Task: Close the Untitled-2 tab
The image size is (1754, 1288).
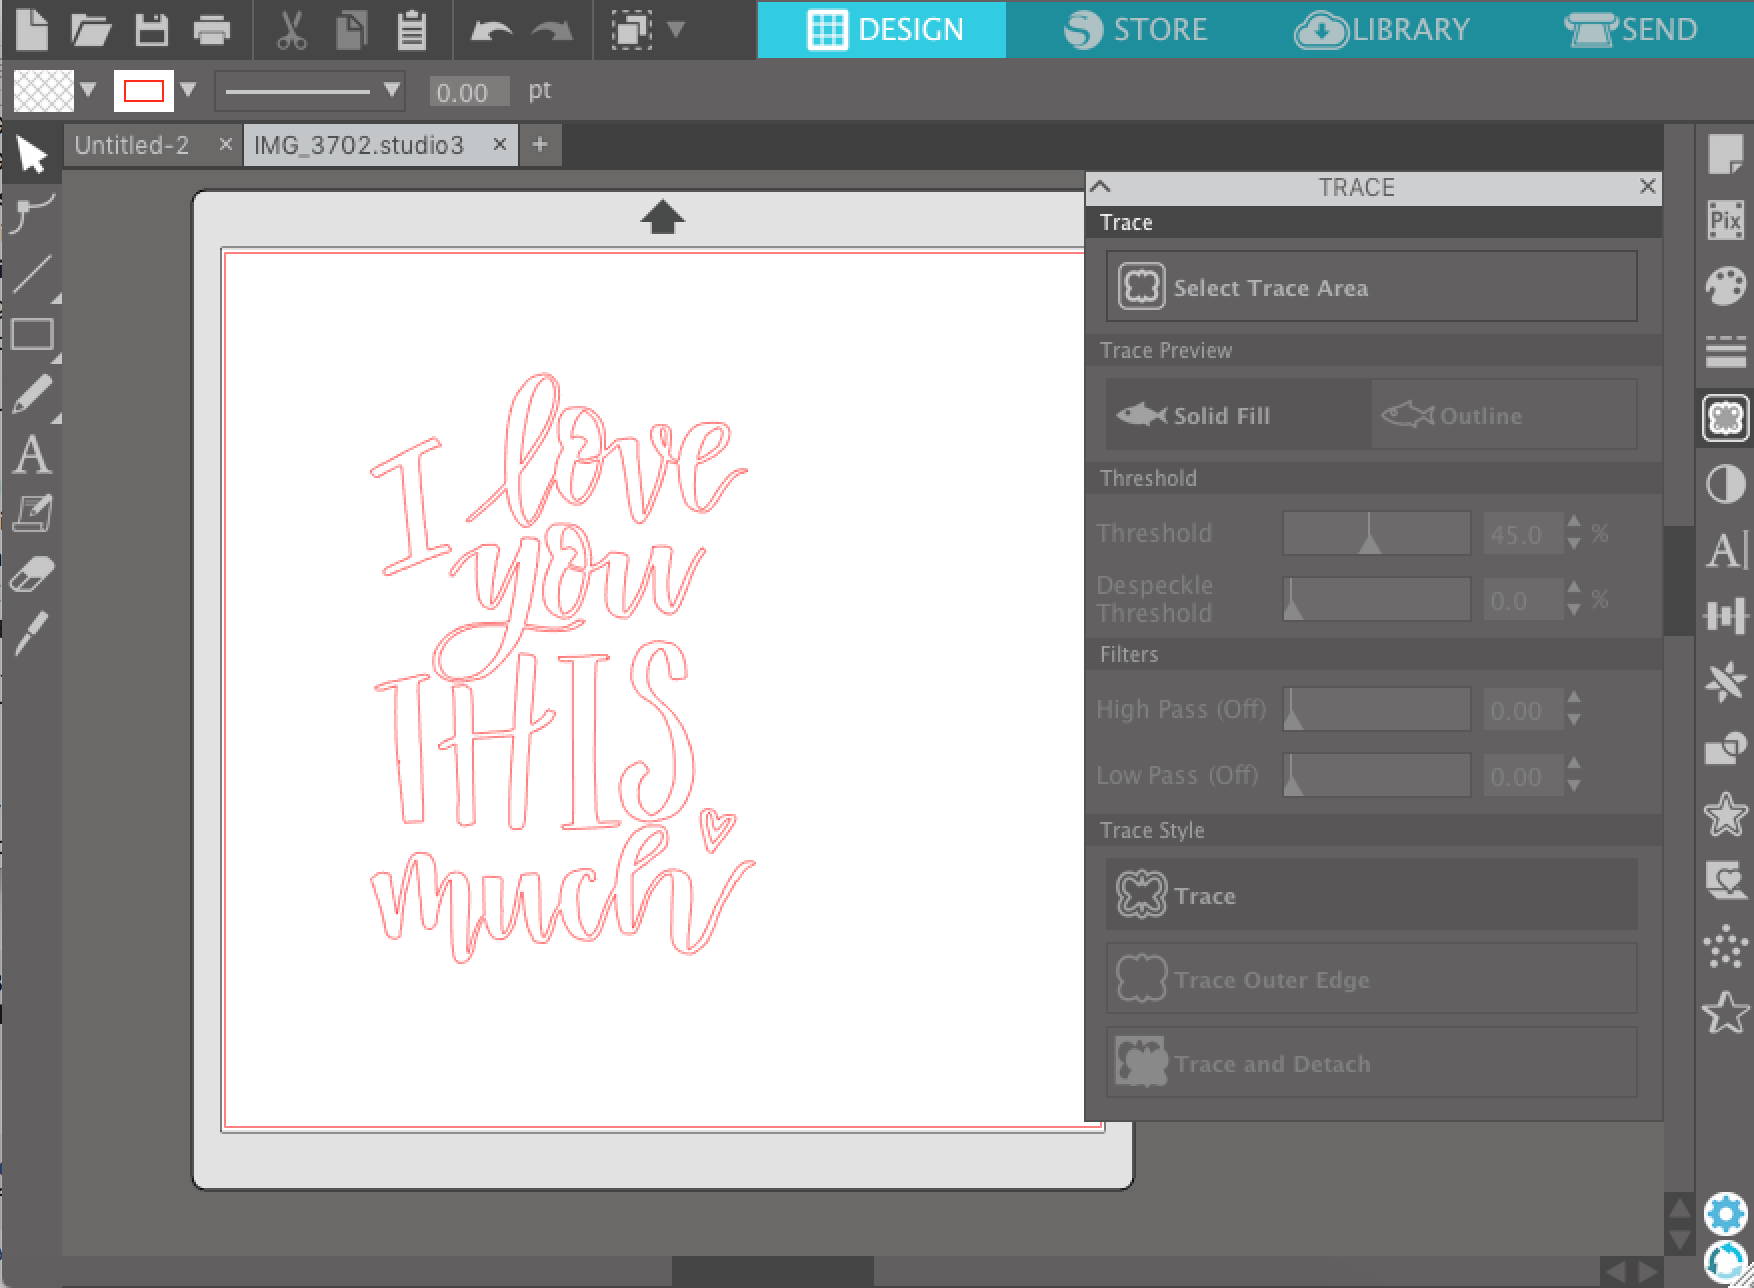Action: coord(226,145)
